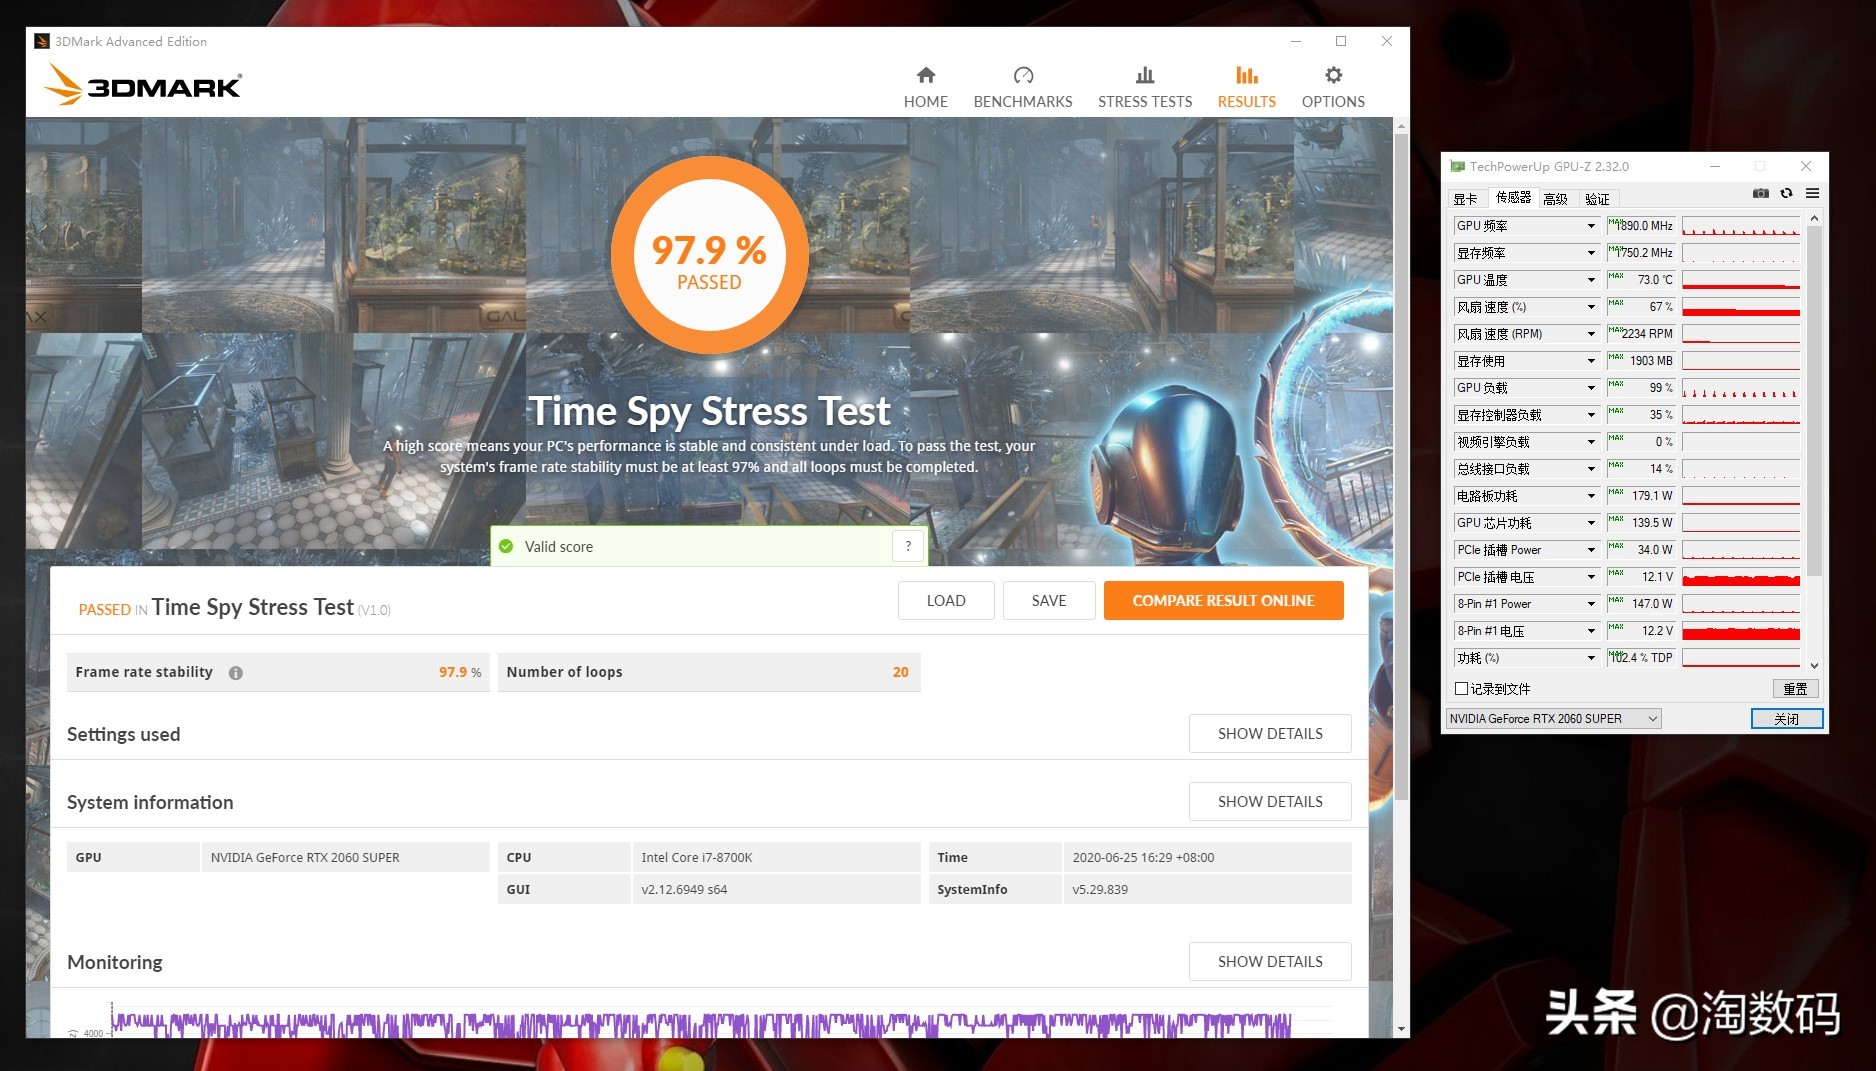1876x1071 pixels.
Task: Click the Valid score question mark help
Action: coord(907,546)
